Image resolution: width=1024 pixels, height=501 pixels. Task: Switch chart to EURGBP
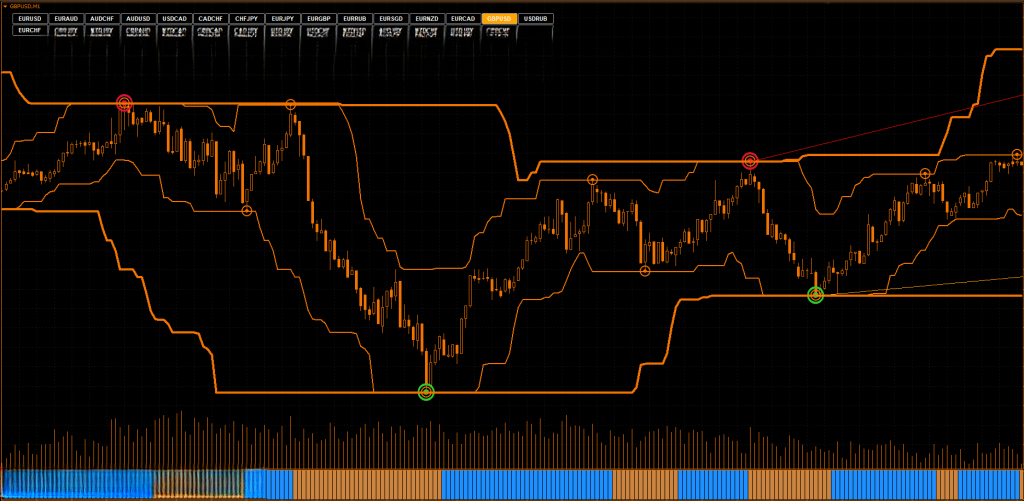pos(319,19)
